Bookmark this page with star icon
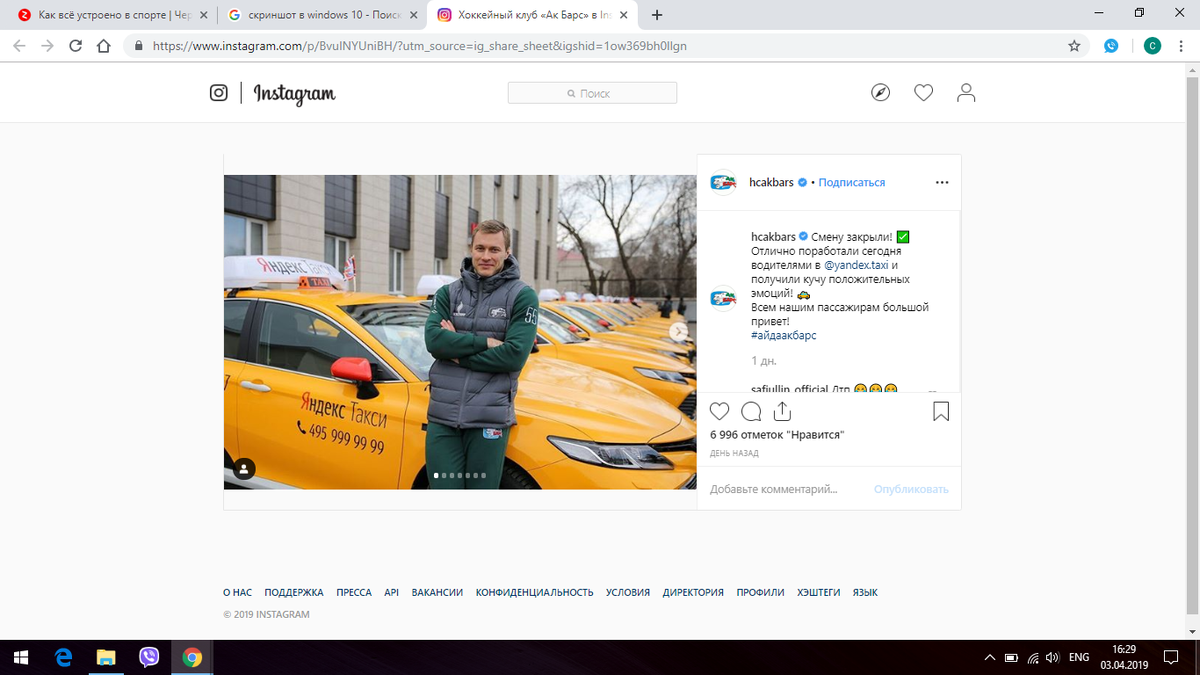 coord(1074,46)
